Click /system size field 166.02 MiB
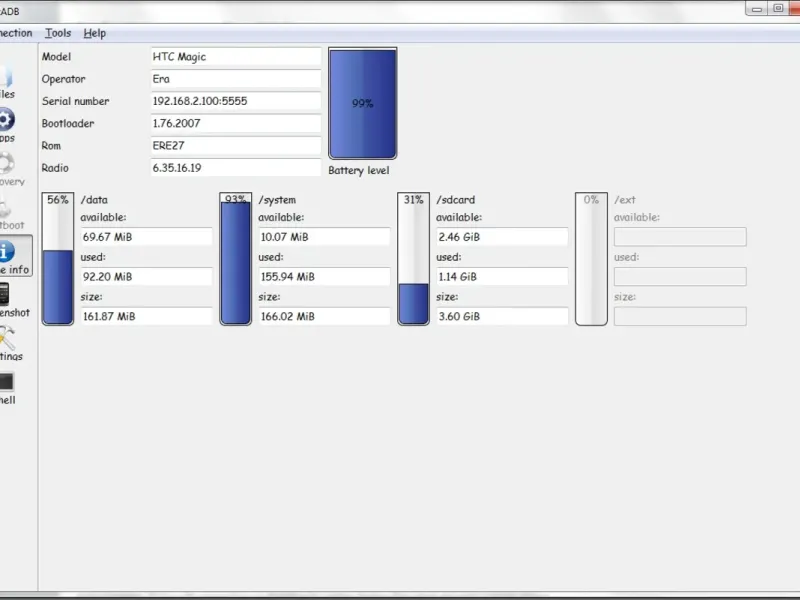Image resolution: width=800 pixels, height=600 pixels. (x=324, y=316)
